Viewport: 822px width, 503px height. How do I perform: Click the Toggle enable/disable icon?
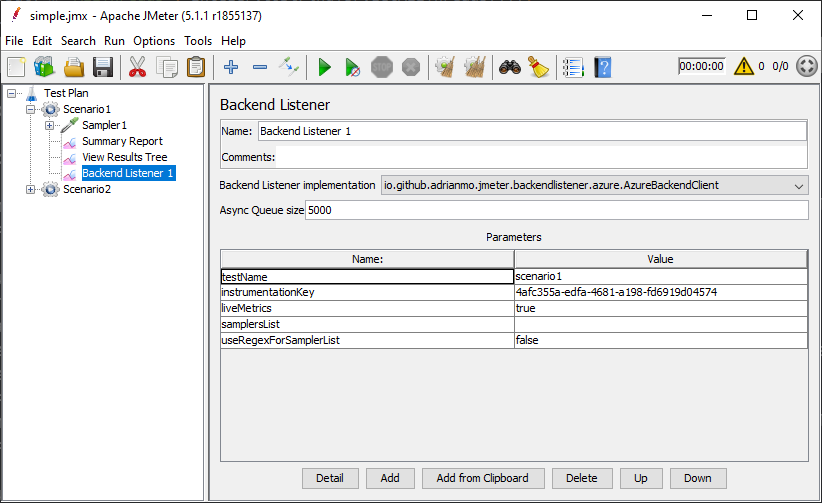coord(289,67)
